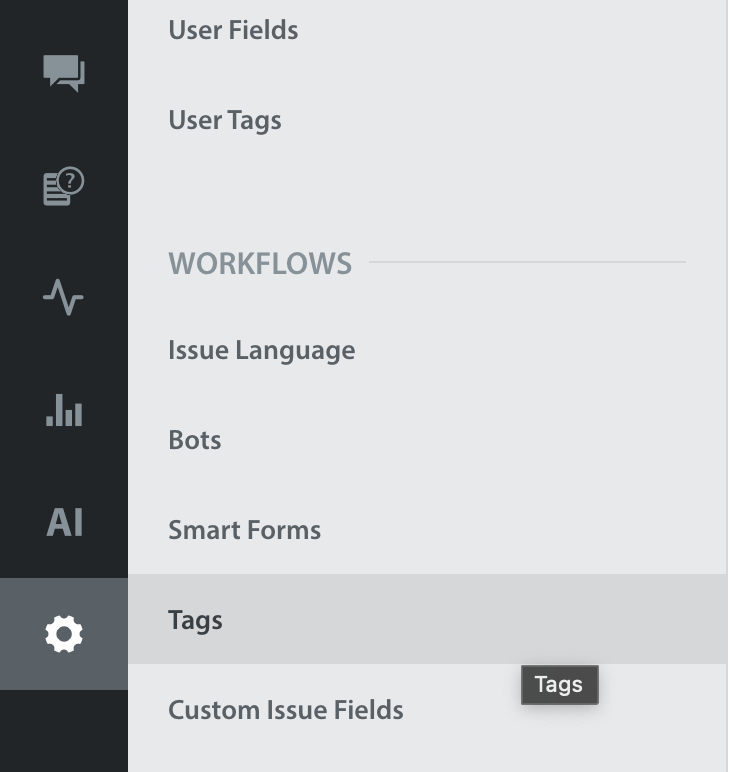Open Smart Forms settings
The image size is (732, 772).
pyautogui.click(x=244, y=530)
